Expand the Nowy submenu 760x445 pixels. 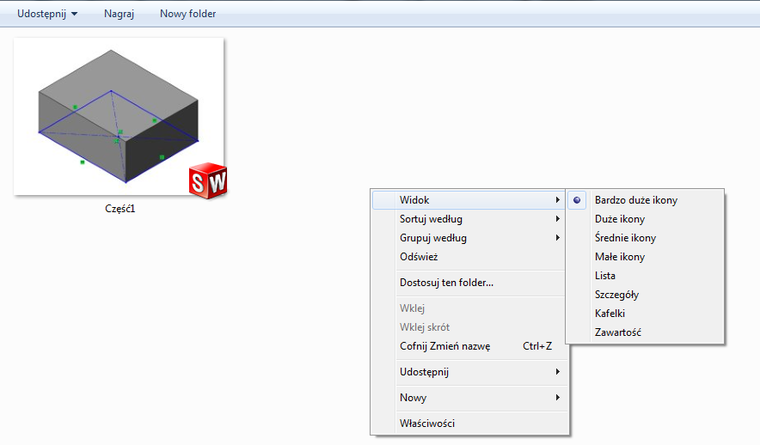point(468,397)
